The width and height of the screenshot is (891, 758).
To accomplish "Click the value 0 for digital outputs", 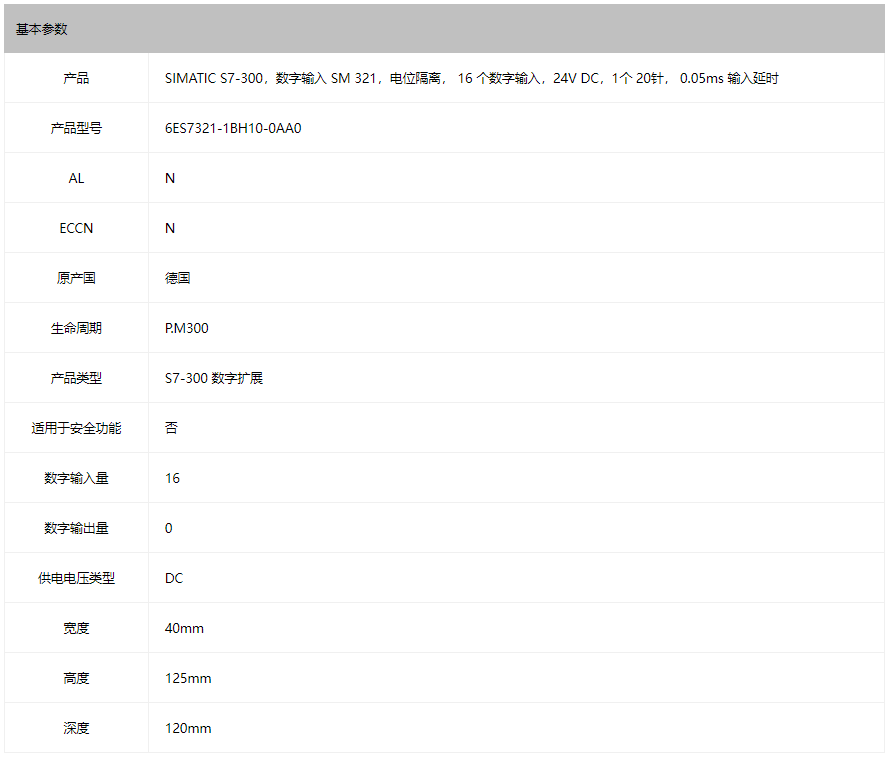I will click(x=169, y=528).
